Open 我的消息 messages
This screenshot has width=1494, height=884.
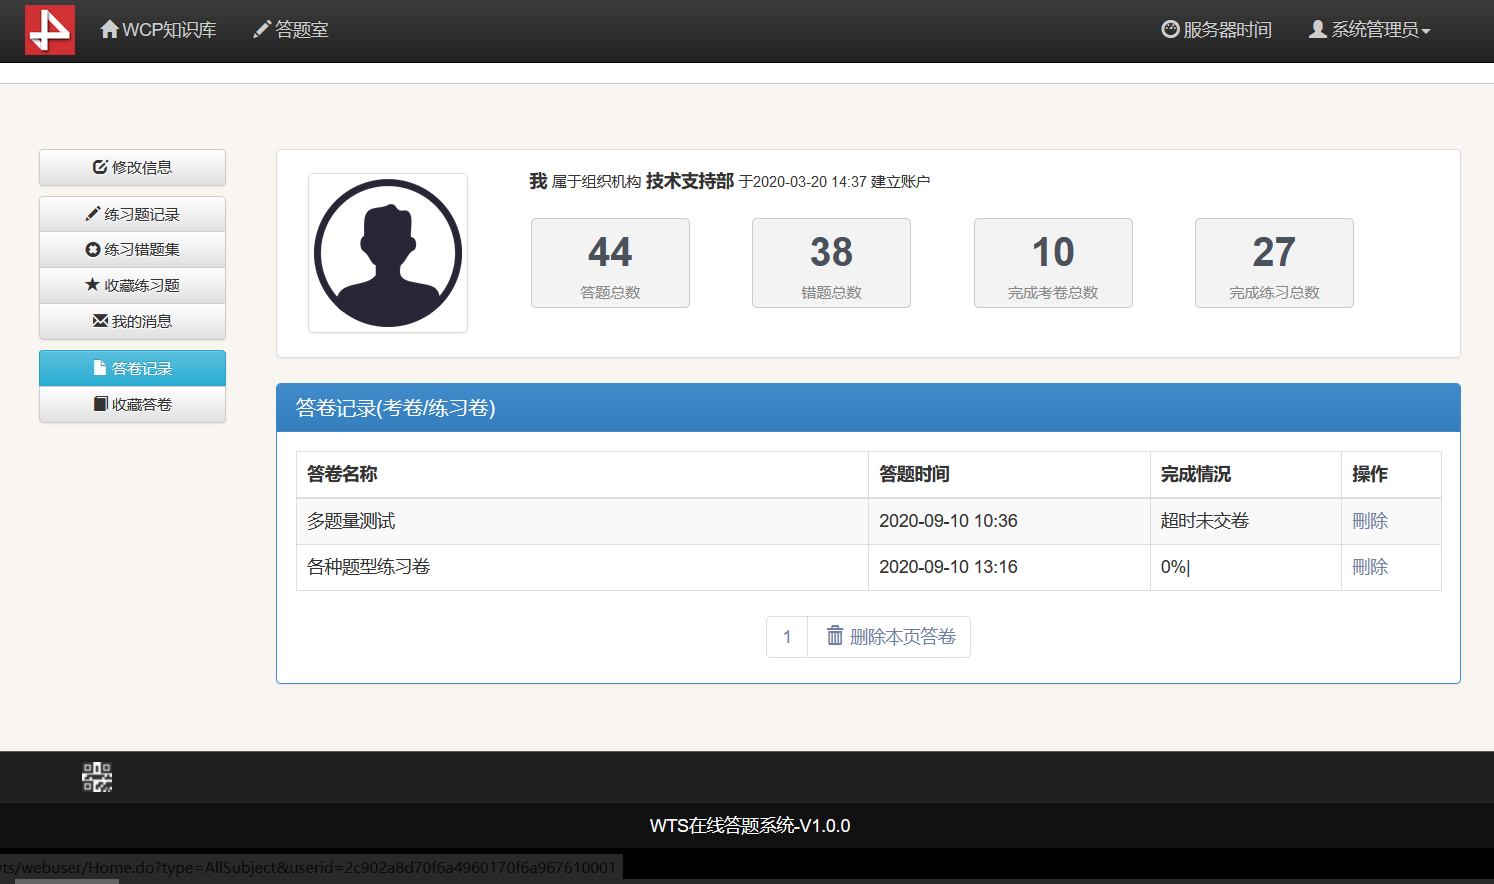tap(132, 322)
